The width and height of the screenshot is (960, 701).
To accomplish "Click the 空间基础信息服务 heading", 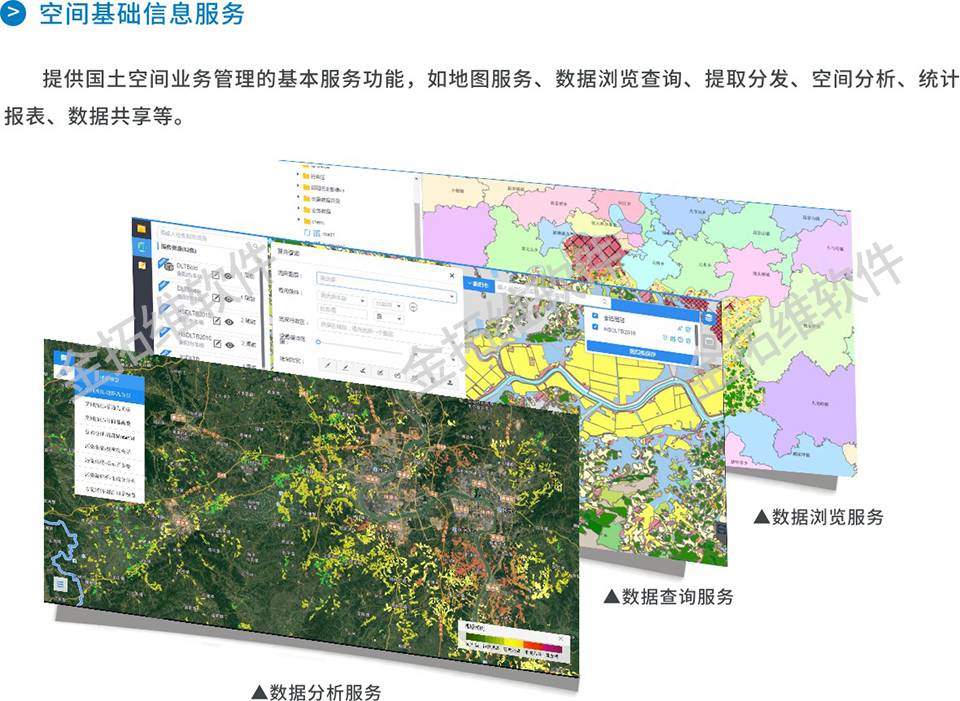I will click(x=142, y=15).
